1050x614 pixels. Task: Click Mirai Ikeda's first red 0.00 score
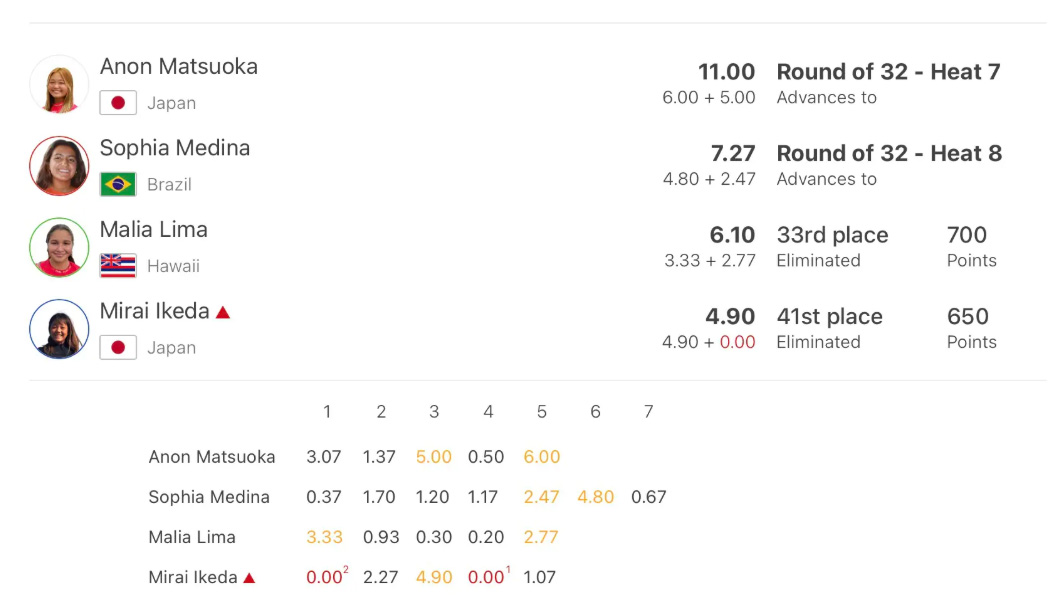324,577
